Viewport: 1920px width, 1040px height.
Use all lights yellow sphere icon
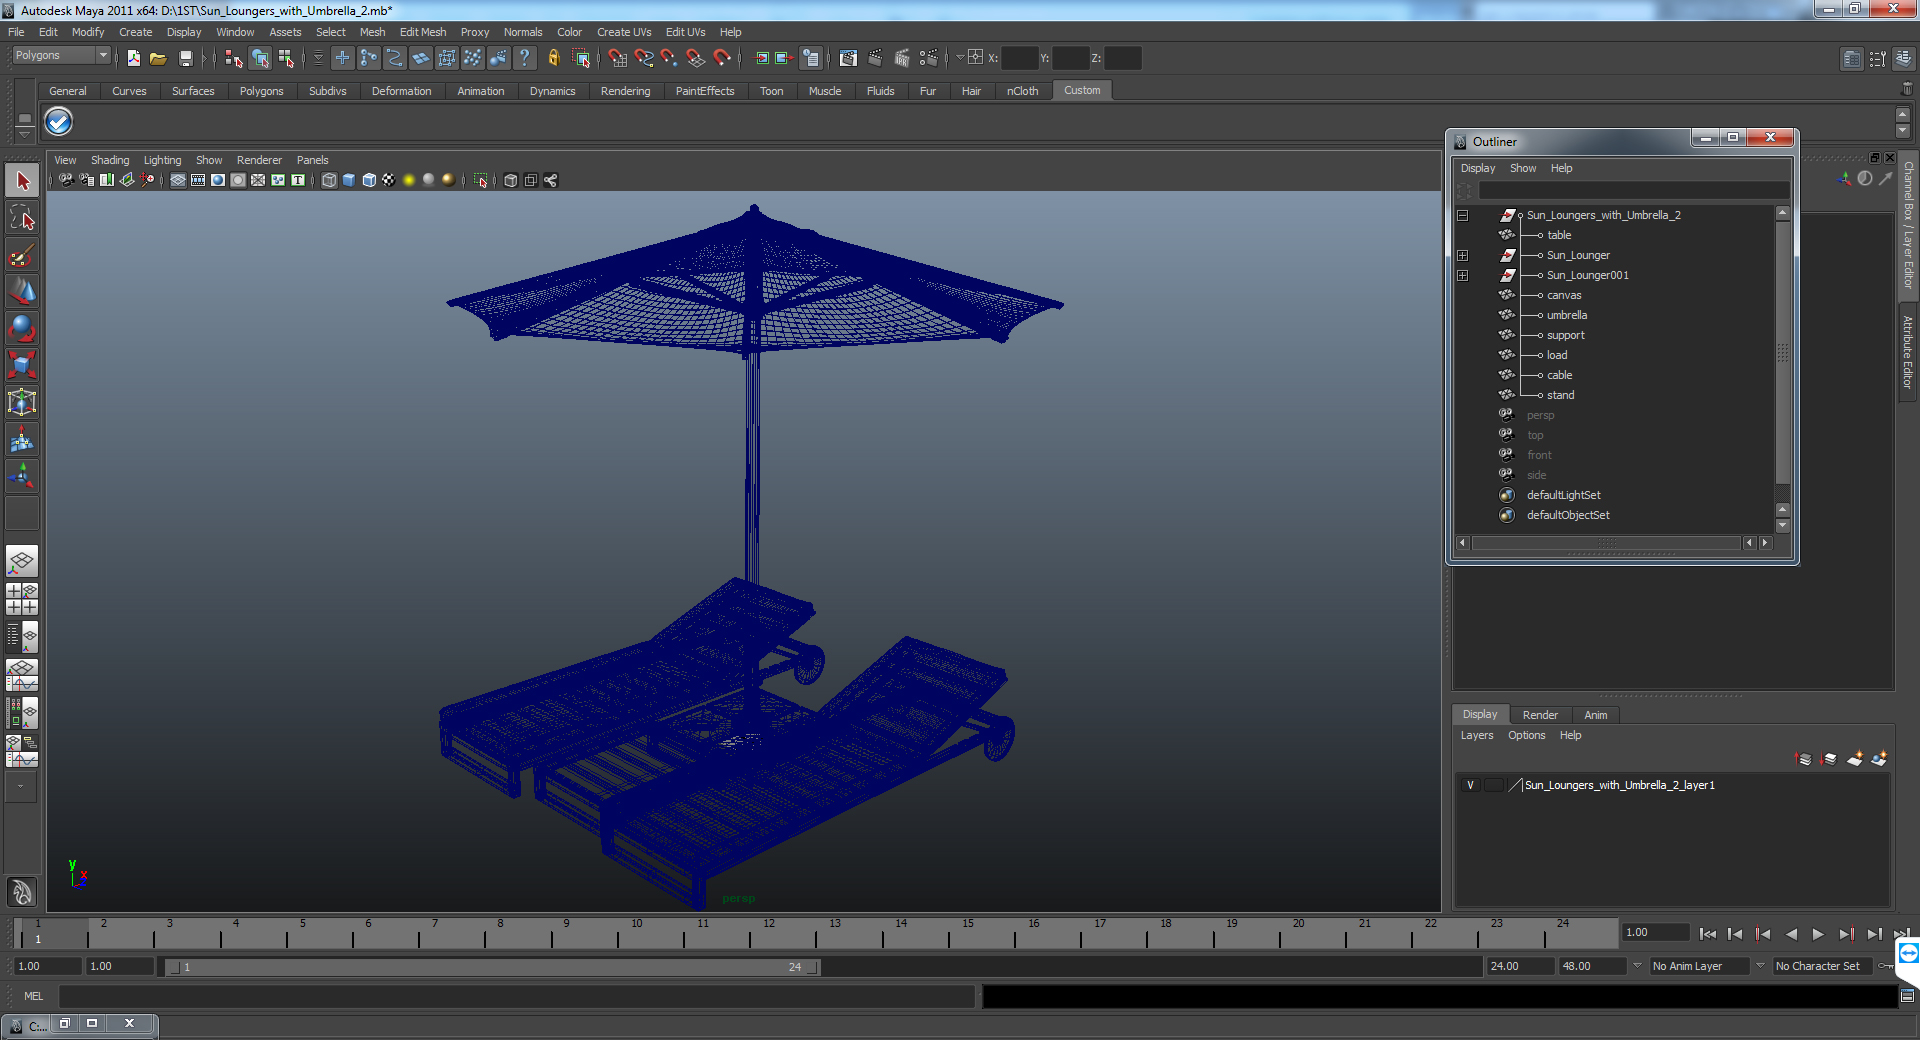[x=409, y=180]
